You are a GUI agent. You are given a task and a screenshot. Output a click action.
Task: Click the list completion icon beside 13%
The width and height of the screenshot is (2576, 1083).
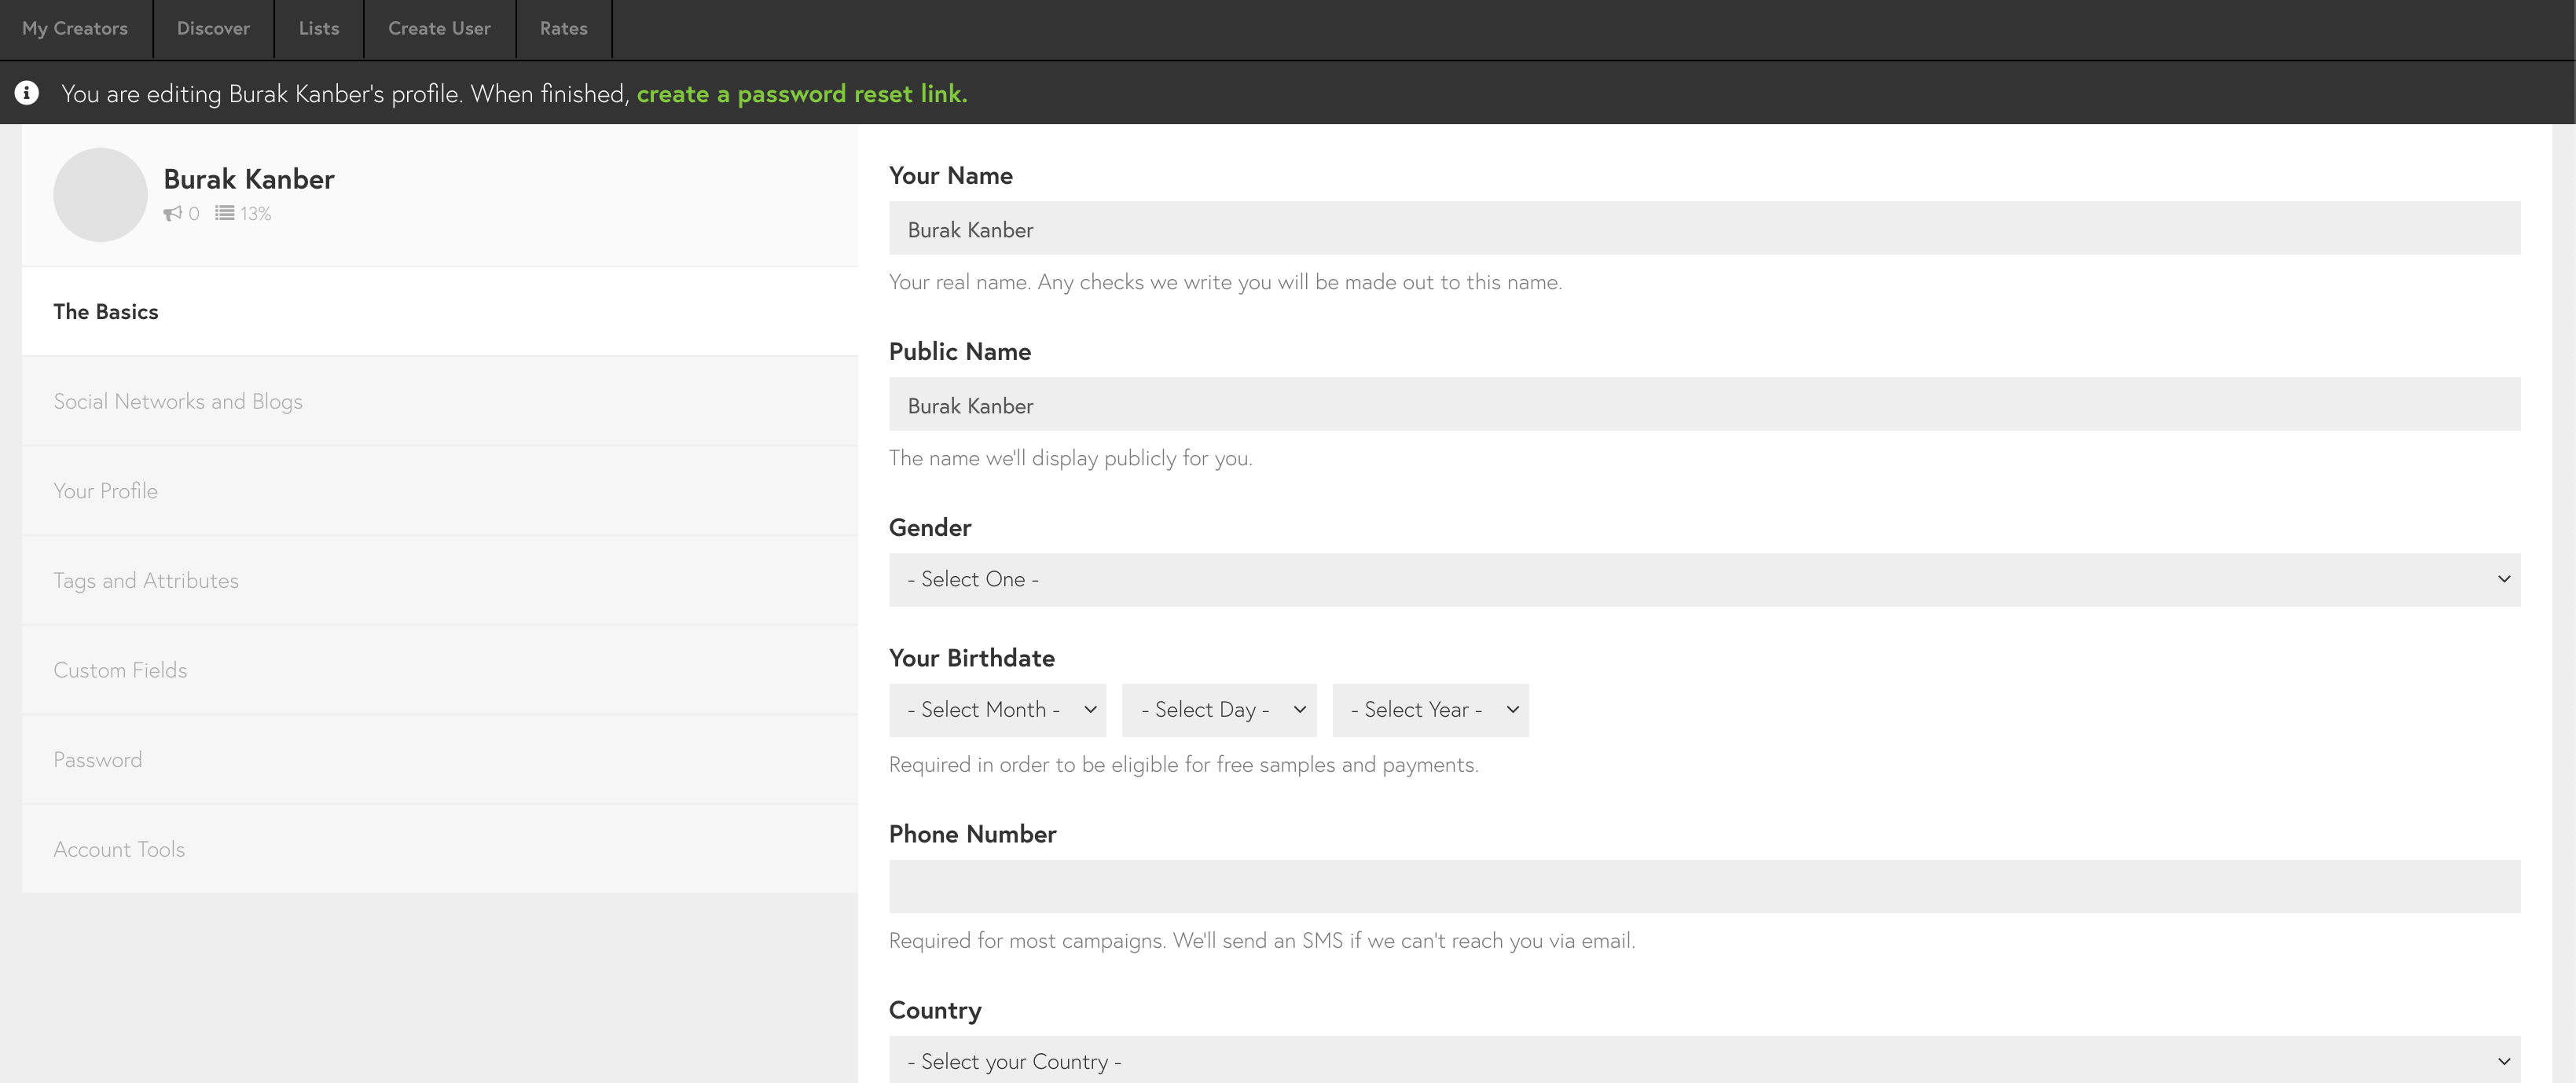click(x=225, y=213)
